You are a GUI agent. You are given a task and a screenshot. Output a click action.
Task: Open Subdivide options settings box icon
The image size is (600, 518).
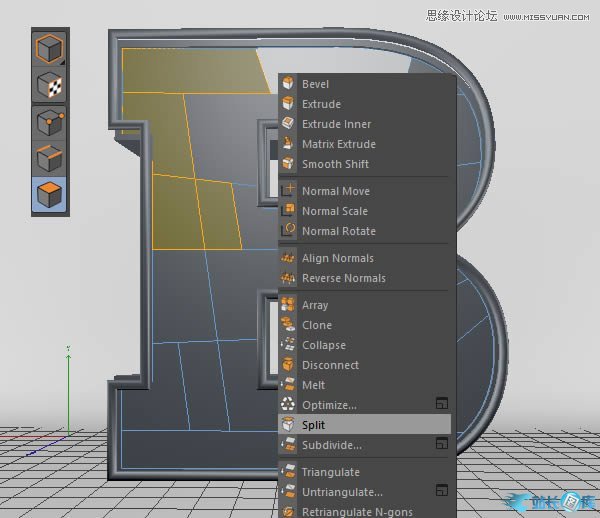coord(441,444)
